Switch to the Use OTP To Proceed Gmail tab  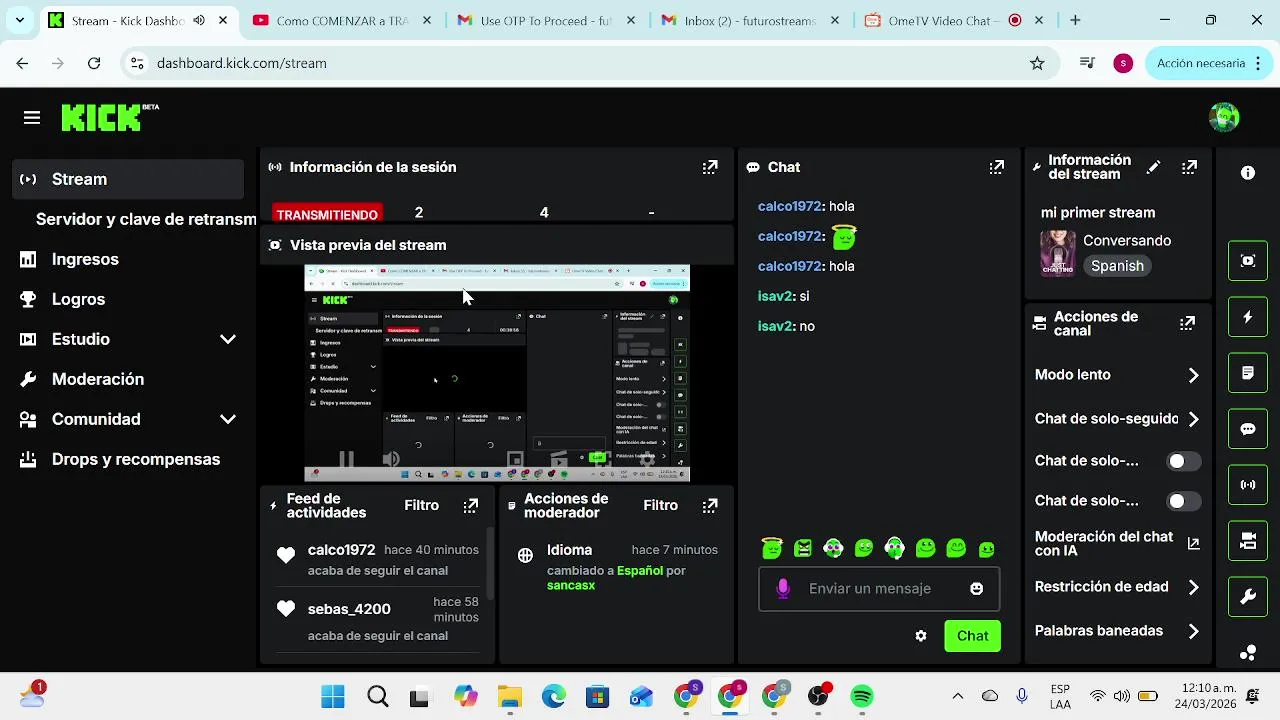click(x=544, y=20)
